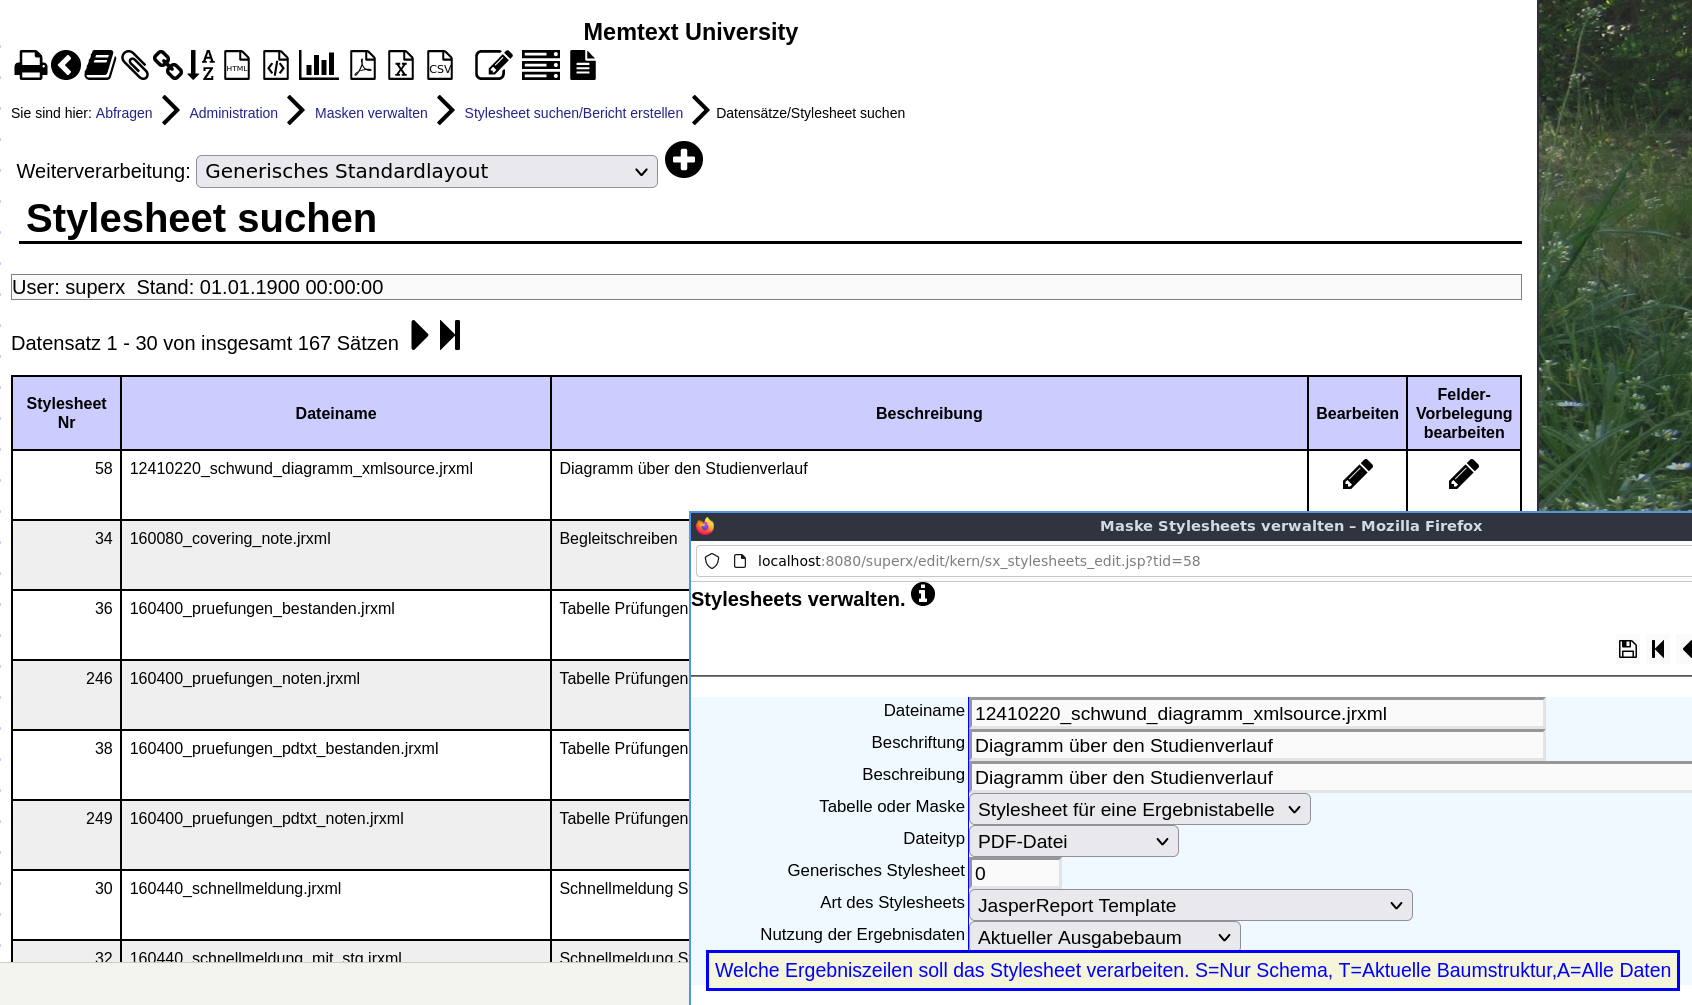The height and width of the screenshot is (1005, 1692).
Task: Select 160080_covering_note.jrxml filename cell
Action: [x=336, y=555]
